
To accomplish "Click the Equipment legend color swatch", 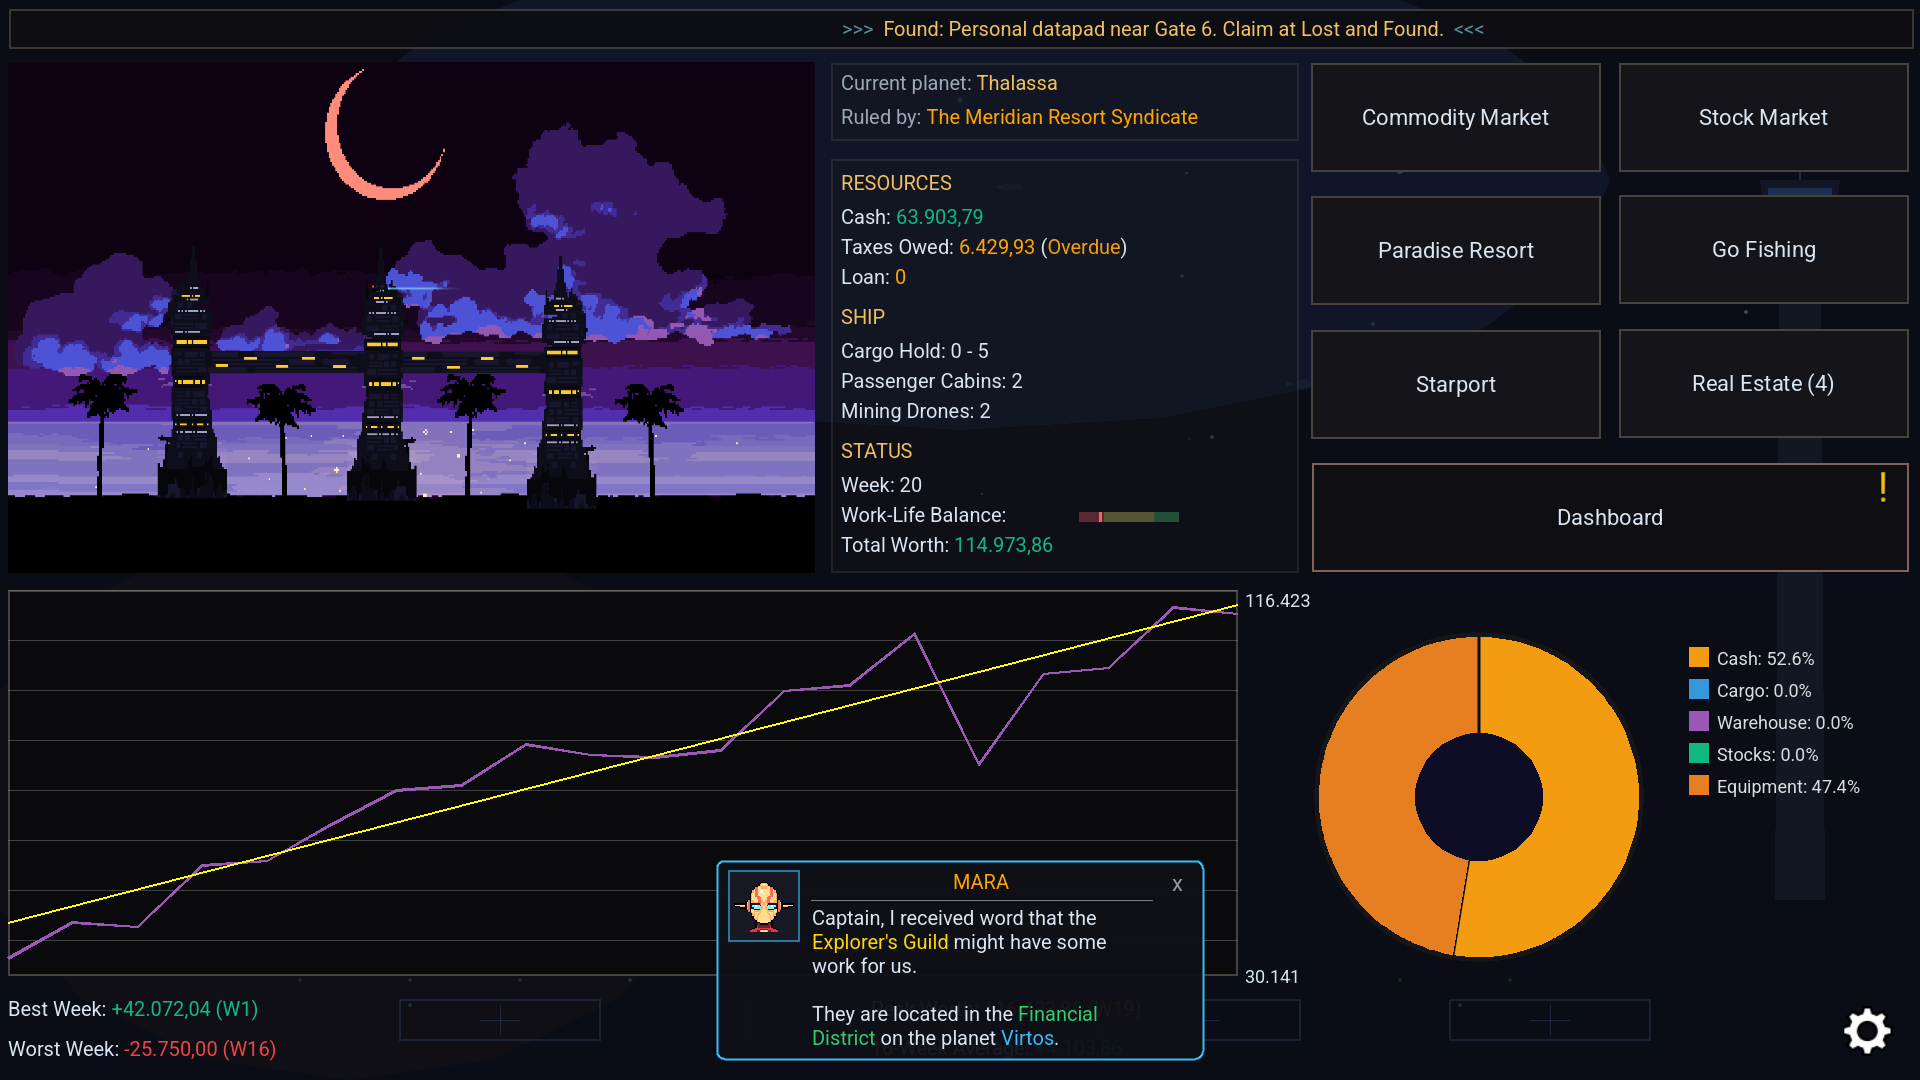I will coord(1698,786).
